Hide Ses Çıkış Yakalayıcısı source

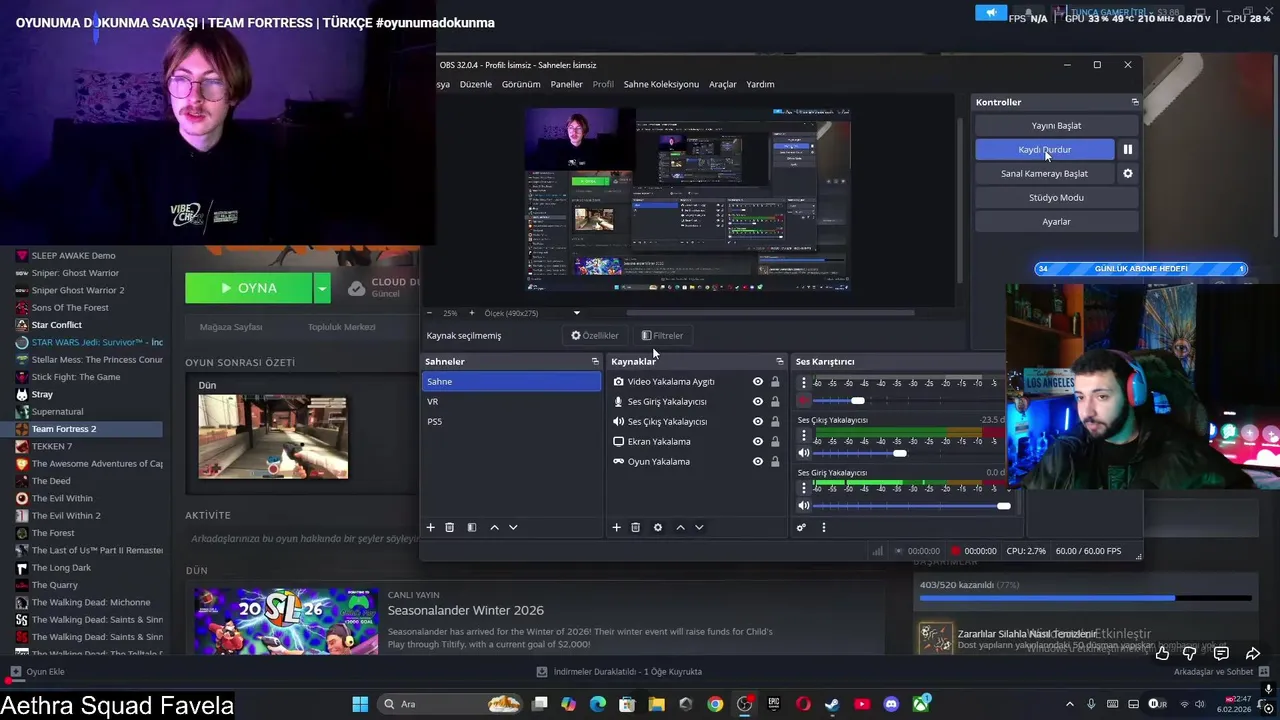click(x=758, y=421)
